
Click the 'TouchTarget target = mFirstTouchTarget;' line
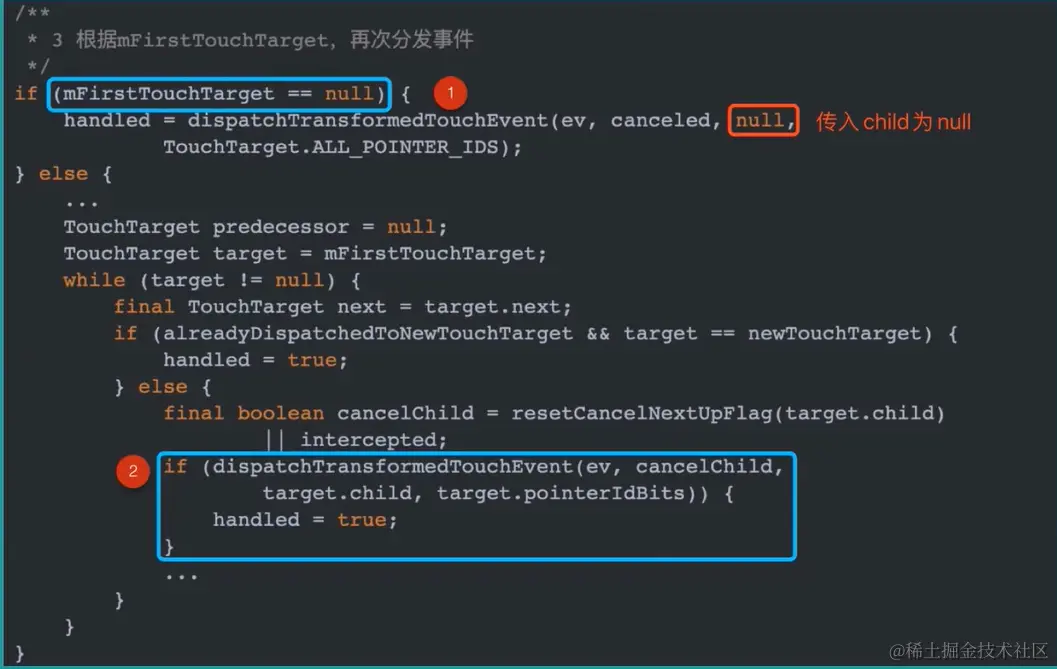[x=305, y=254]
